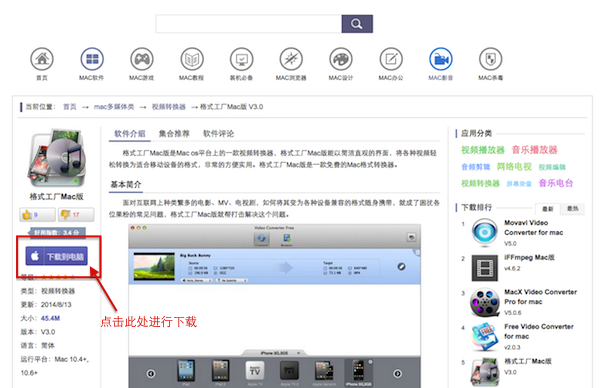The width and height of the screenshot is (600, 388).
Task: Open the green 视频转换器 category link
Action: click(x=481, y=183)
